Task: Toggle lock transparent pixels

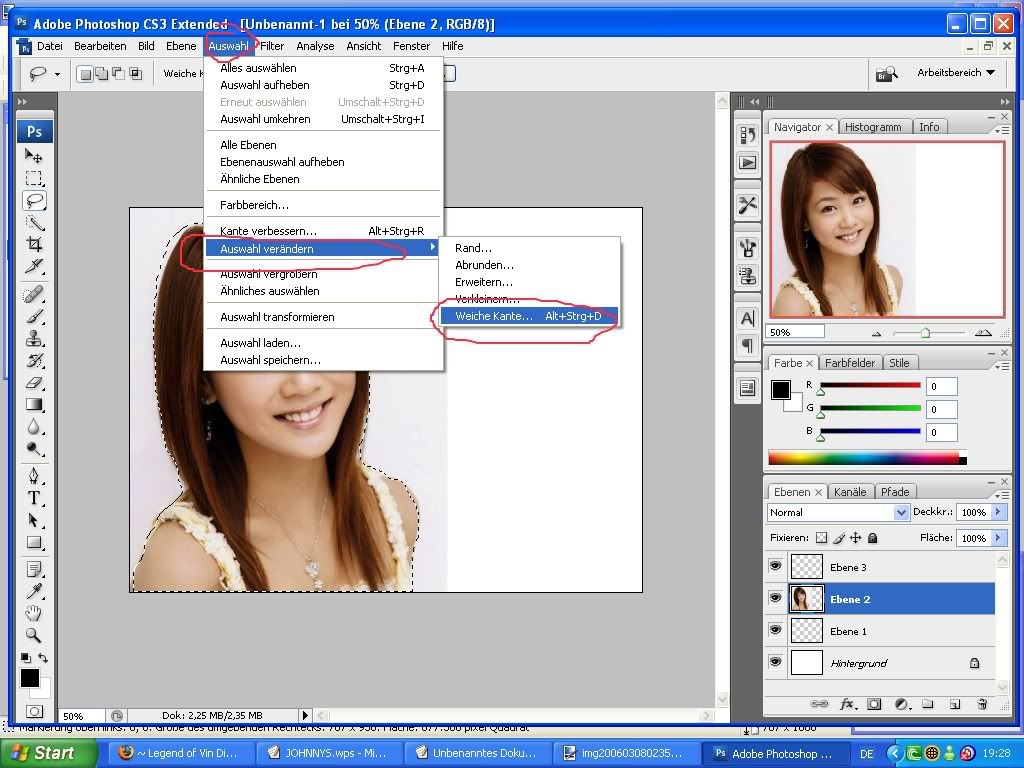Action: pyautogui.click(x=822, y=538)
